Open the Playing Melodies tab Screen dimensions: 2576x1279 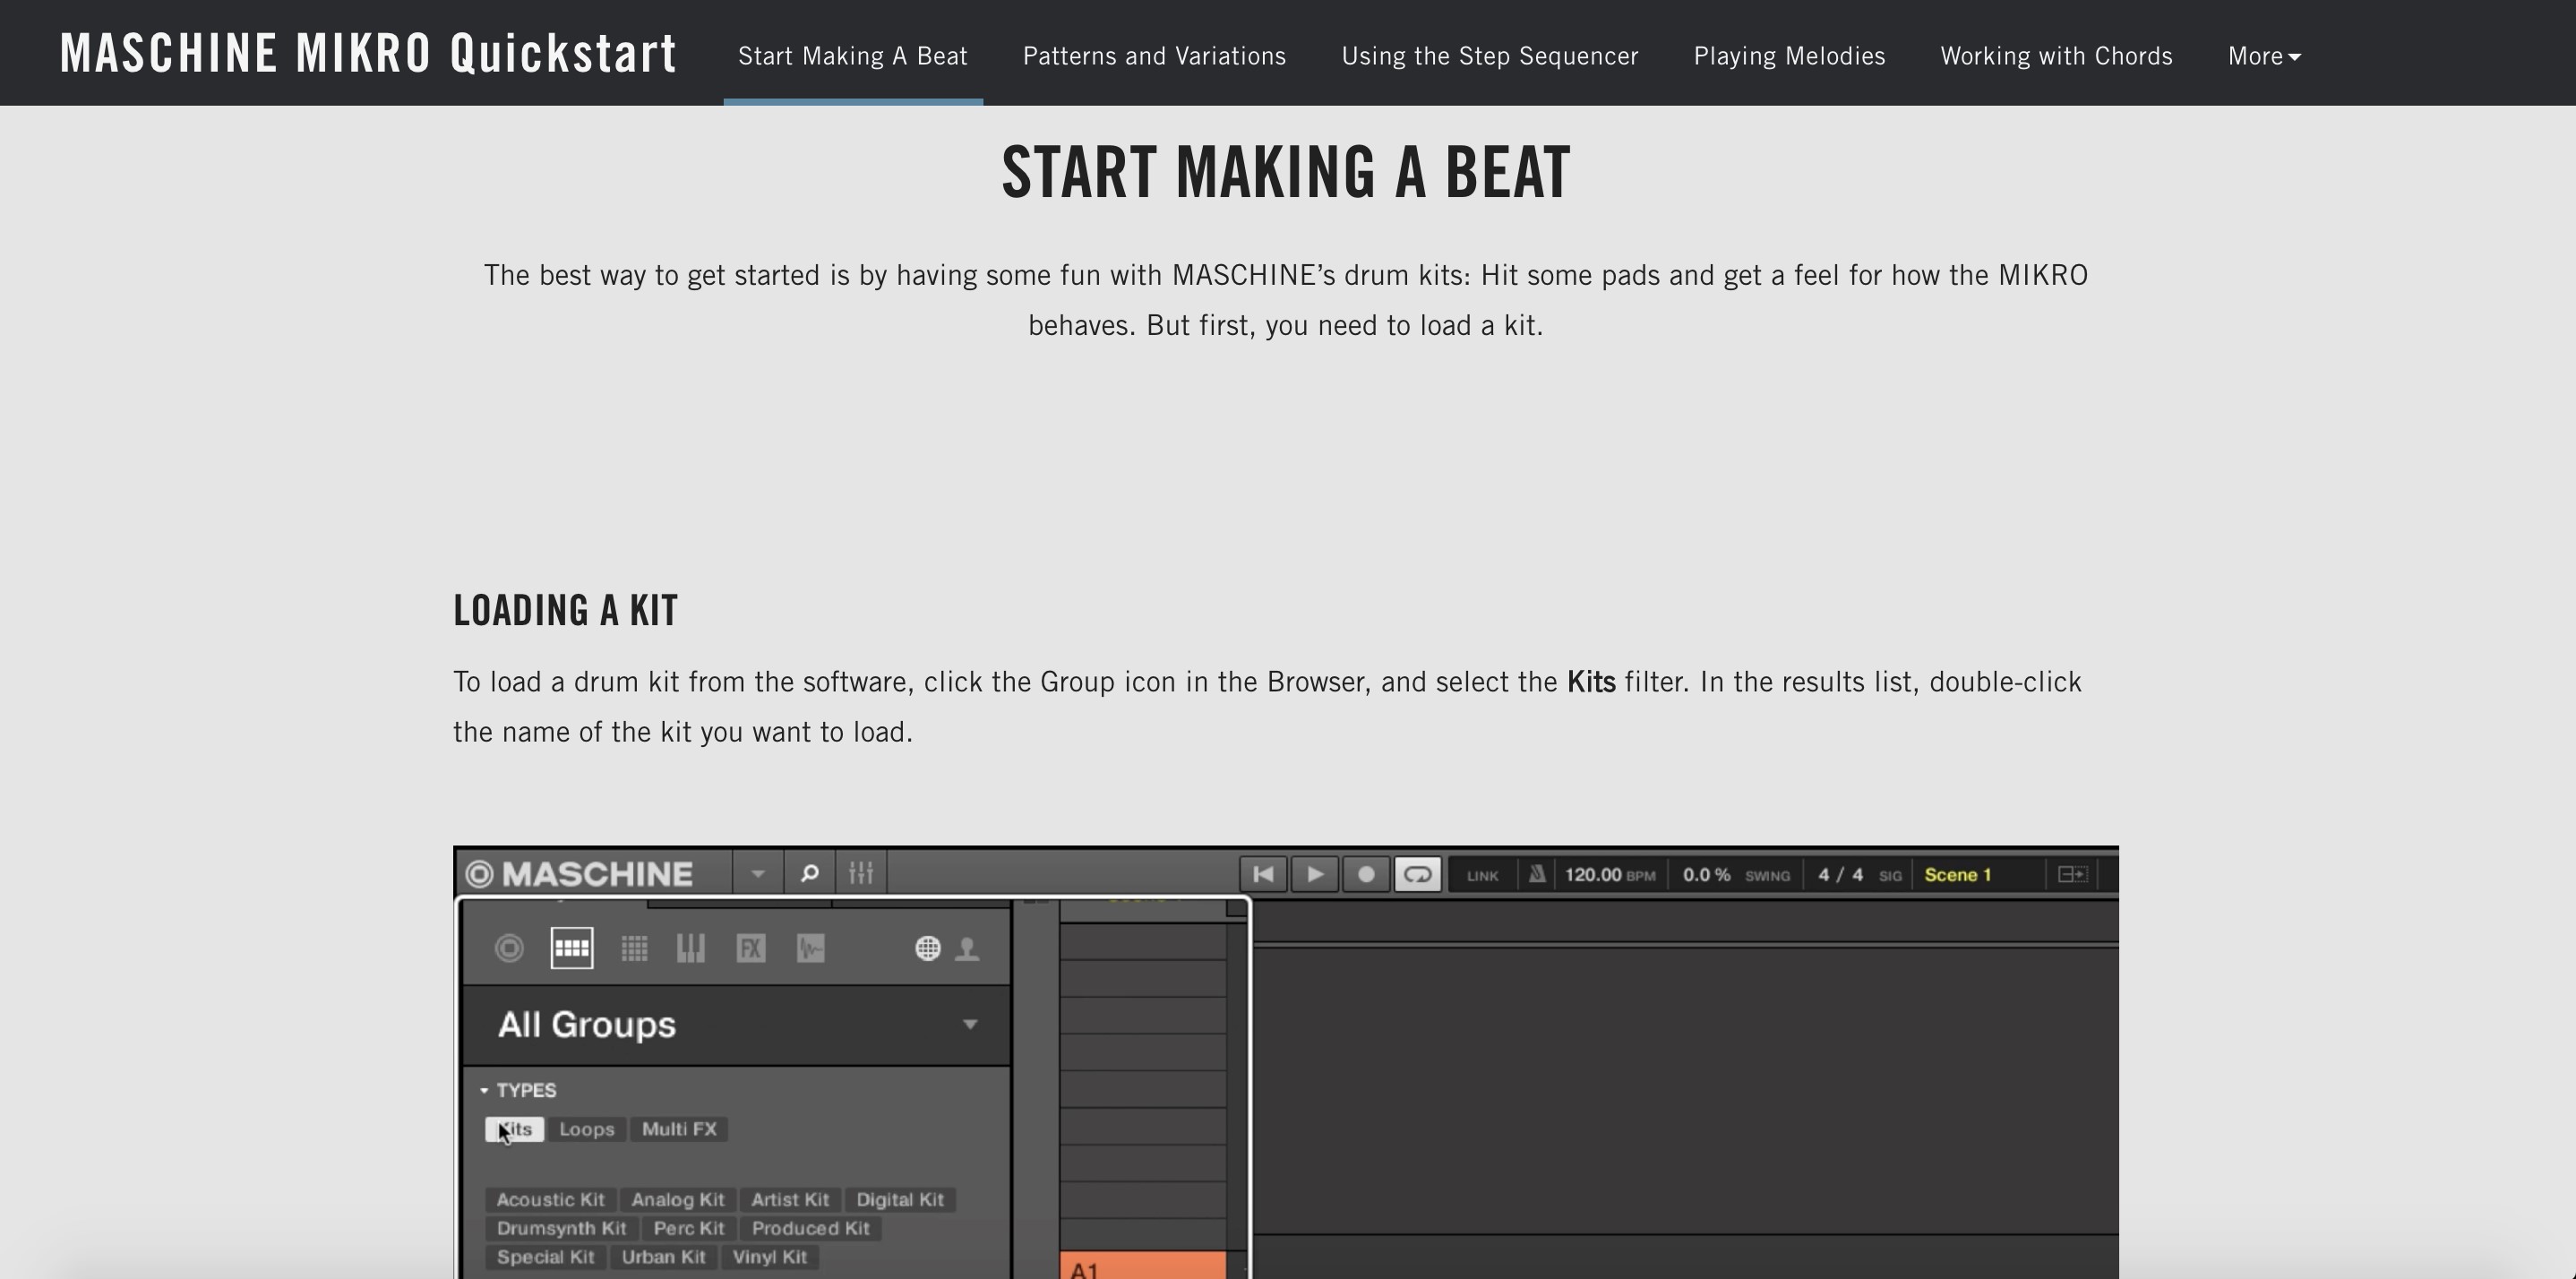coord(1790,56)
